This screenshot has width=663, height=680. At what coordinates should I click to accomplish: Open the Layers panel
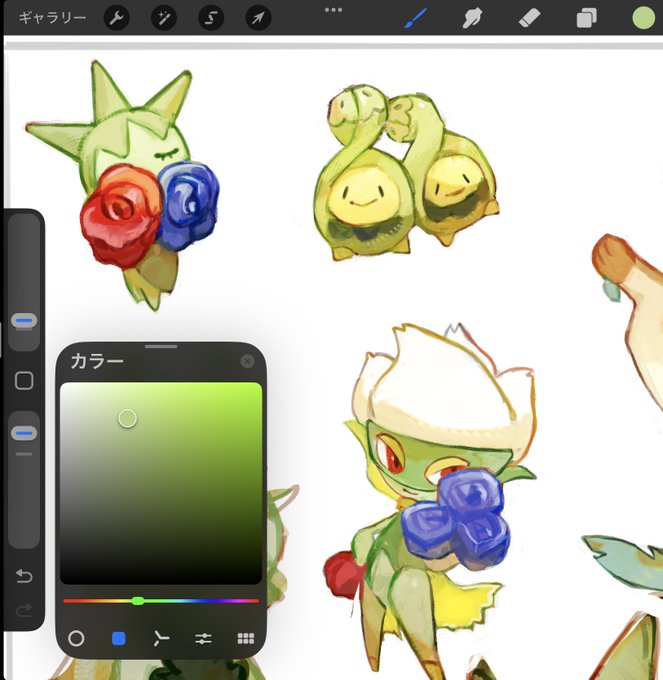[x=586, y=19]
